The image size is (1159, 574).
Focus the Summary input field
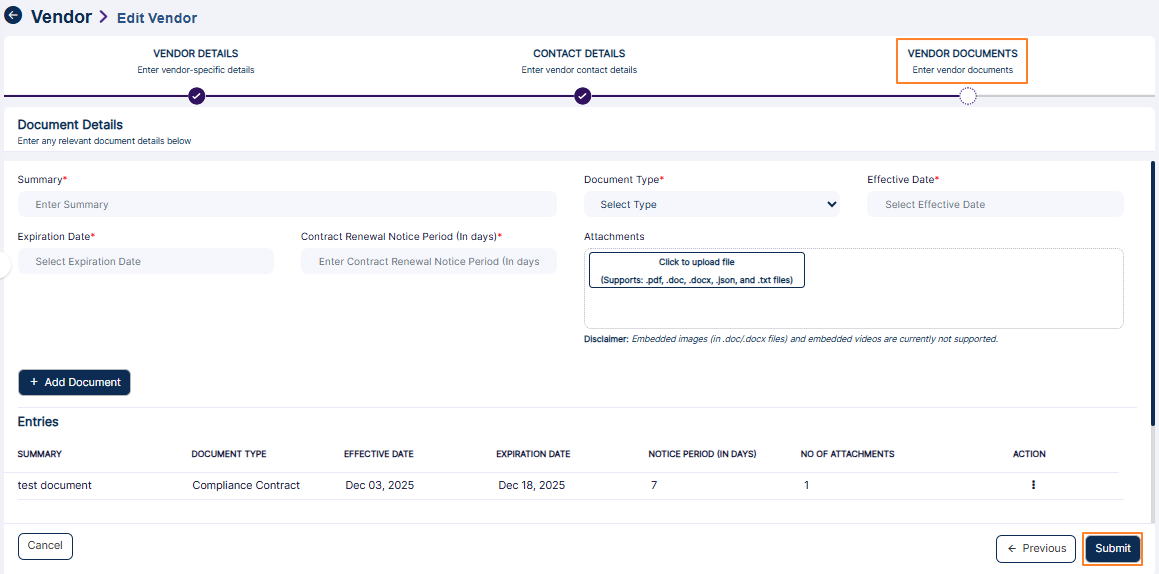tap(287, 205)
